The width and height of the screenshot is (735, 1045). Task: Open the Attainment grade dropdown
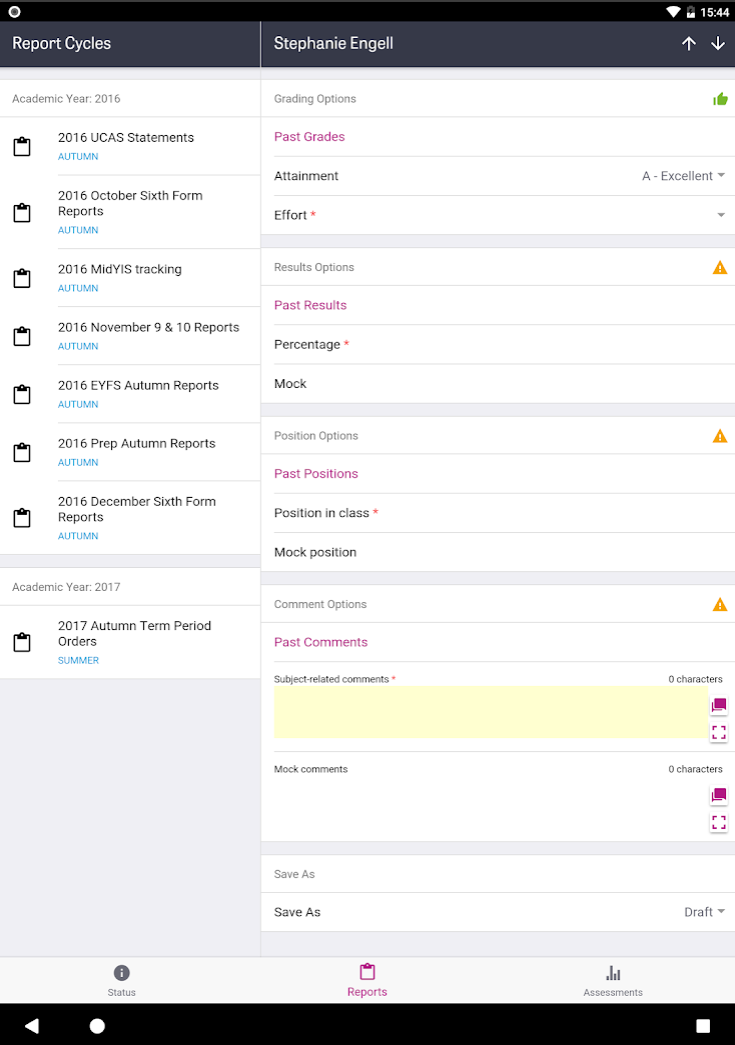683,176
